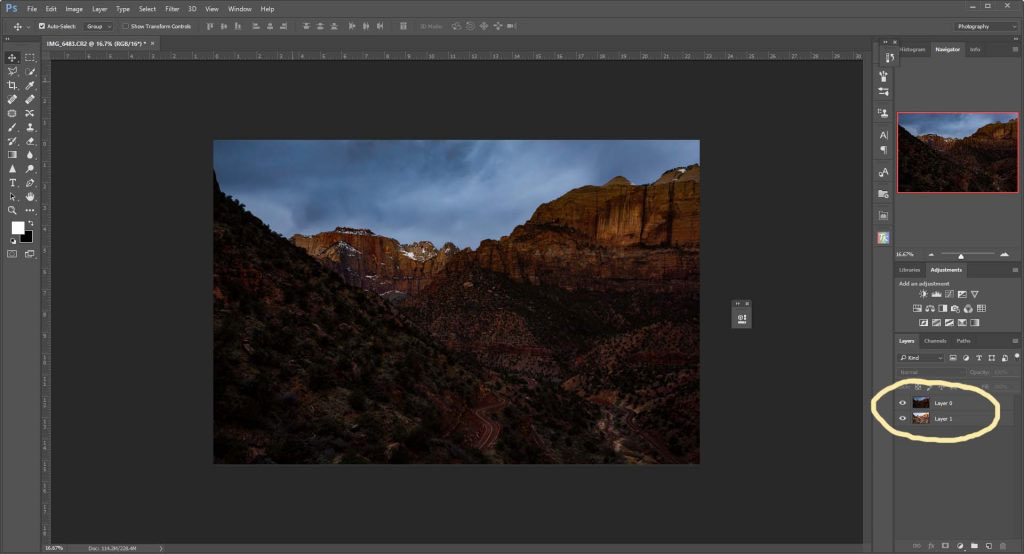Viewport: 1024px width, 554px height.
Task: Select the Horizontal Type tool
Action: [x=13, y=183]
